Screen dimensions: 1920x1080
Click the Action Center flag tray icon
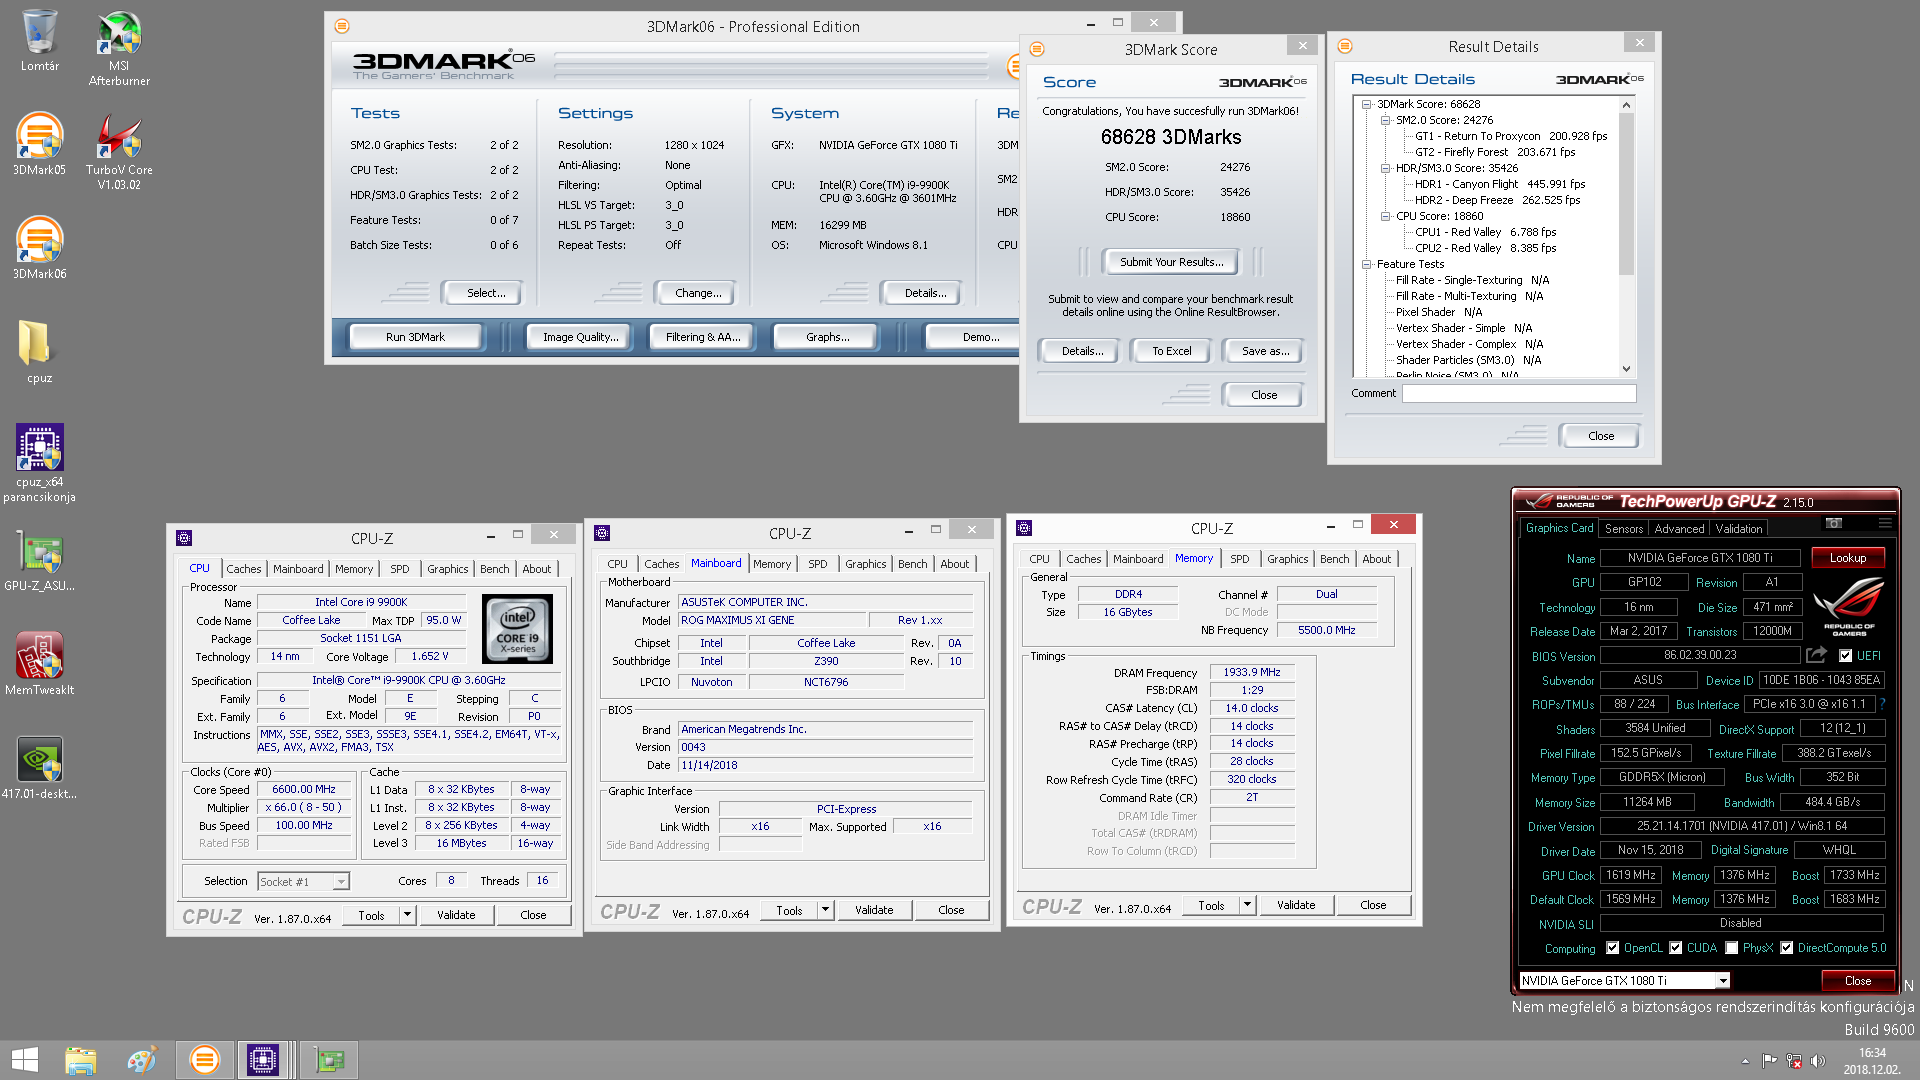tap(1769, 1061)
